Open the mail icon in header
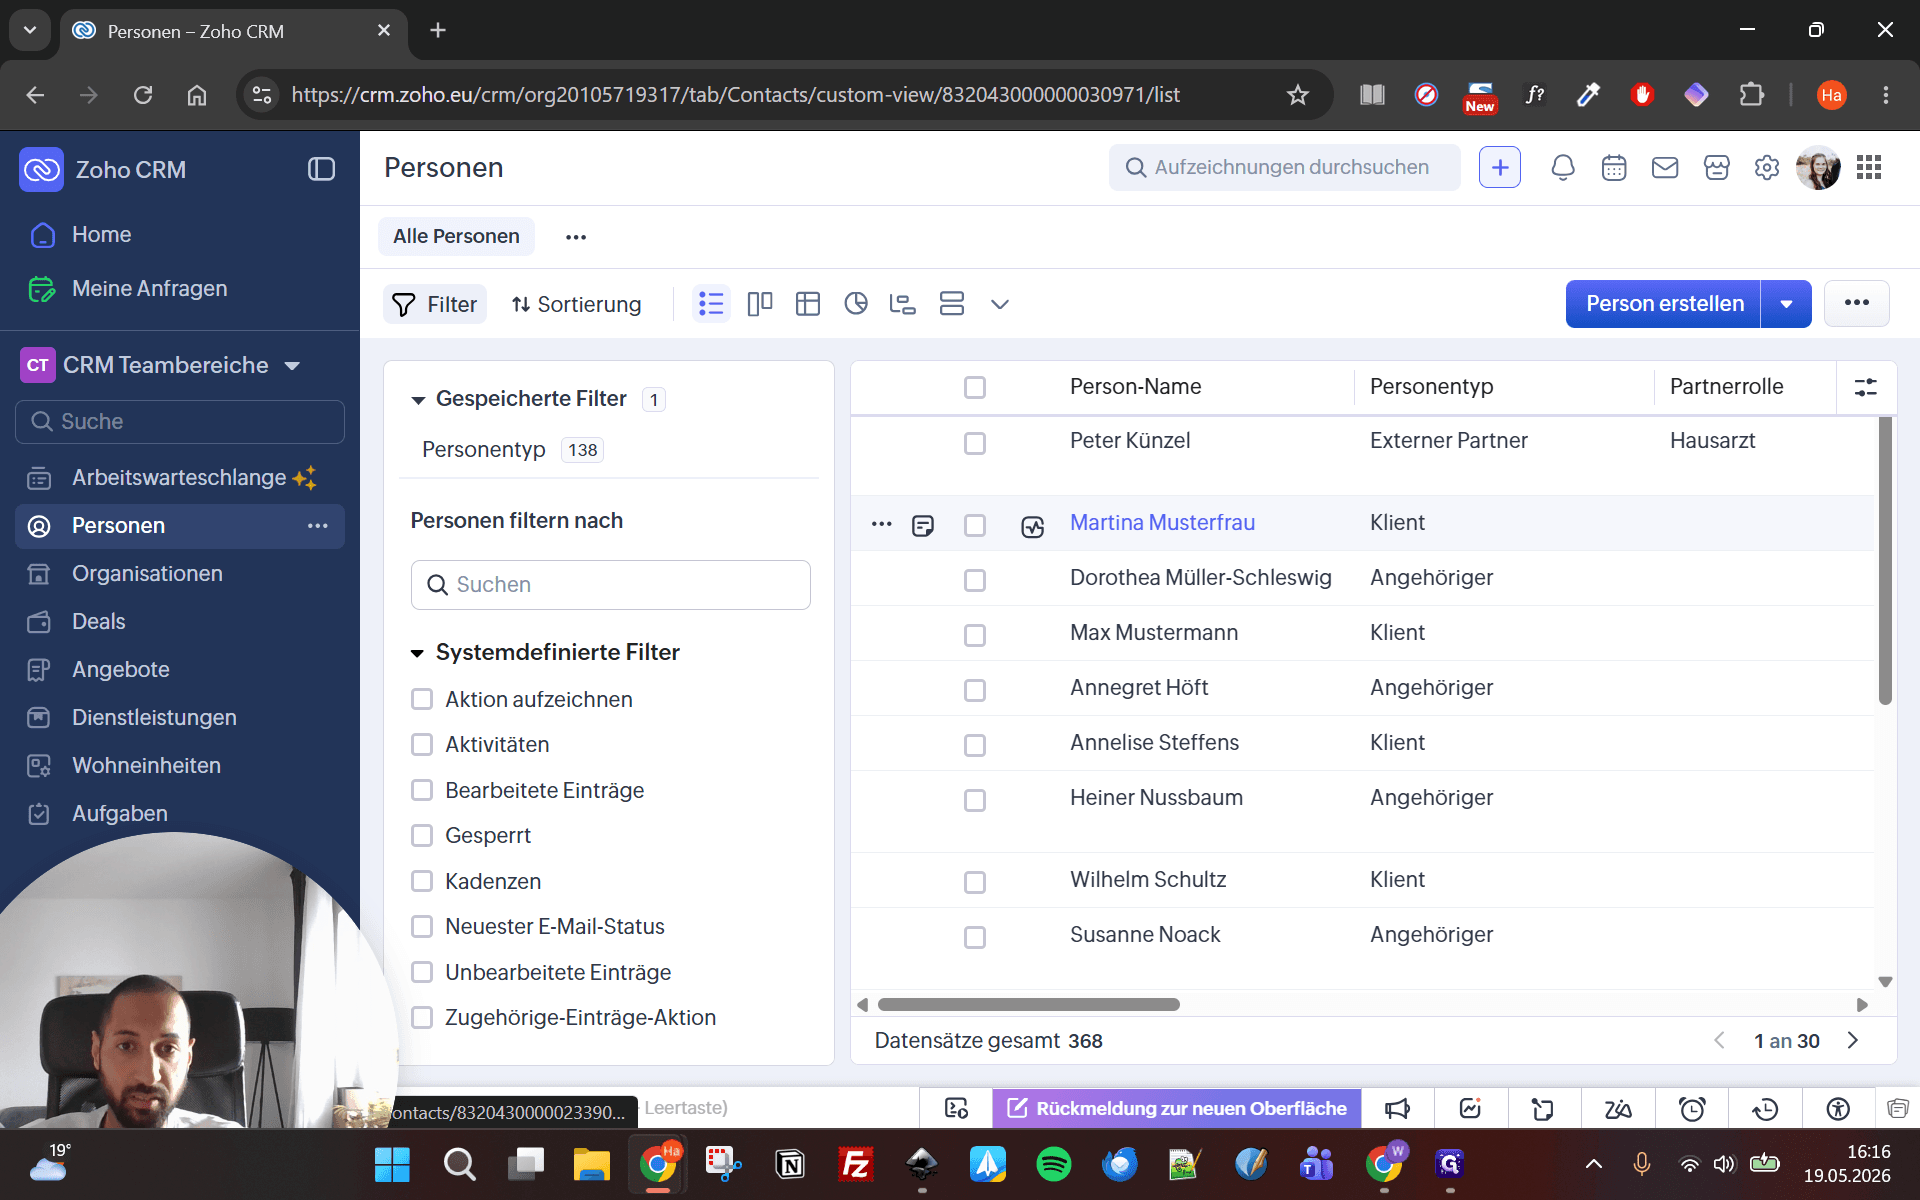Viewport: 1920px width, 1200px height. 1665,168
